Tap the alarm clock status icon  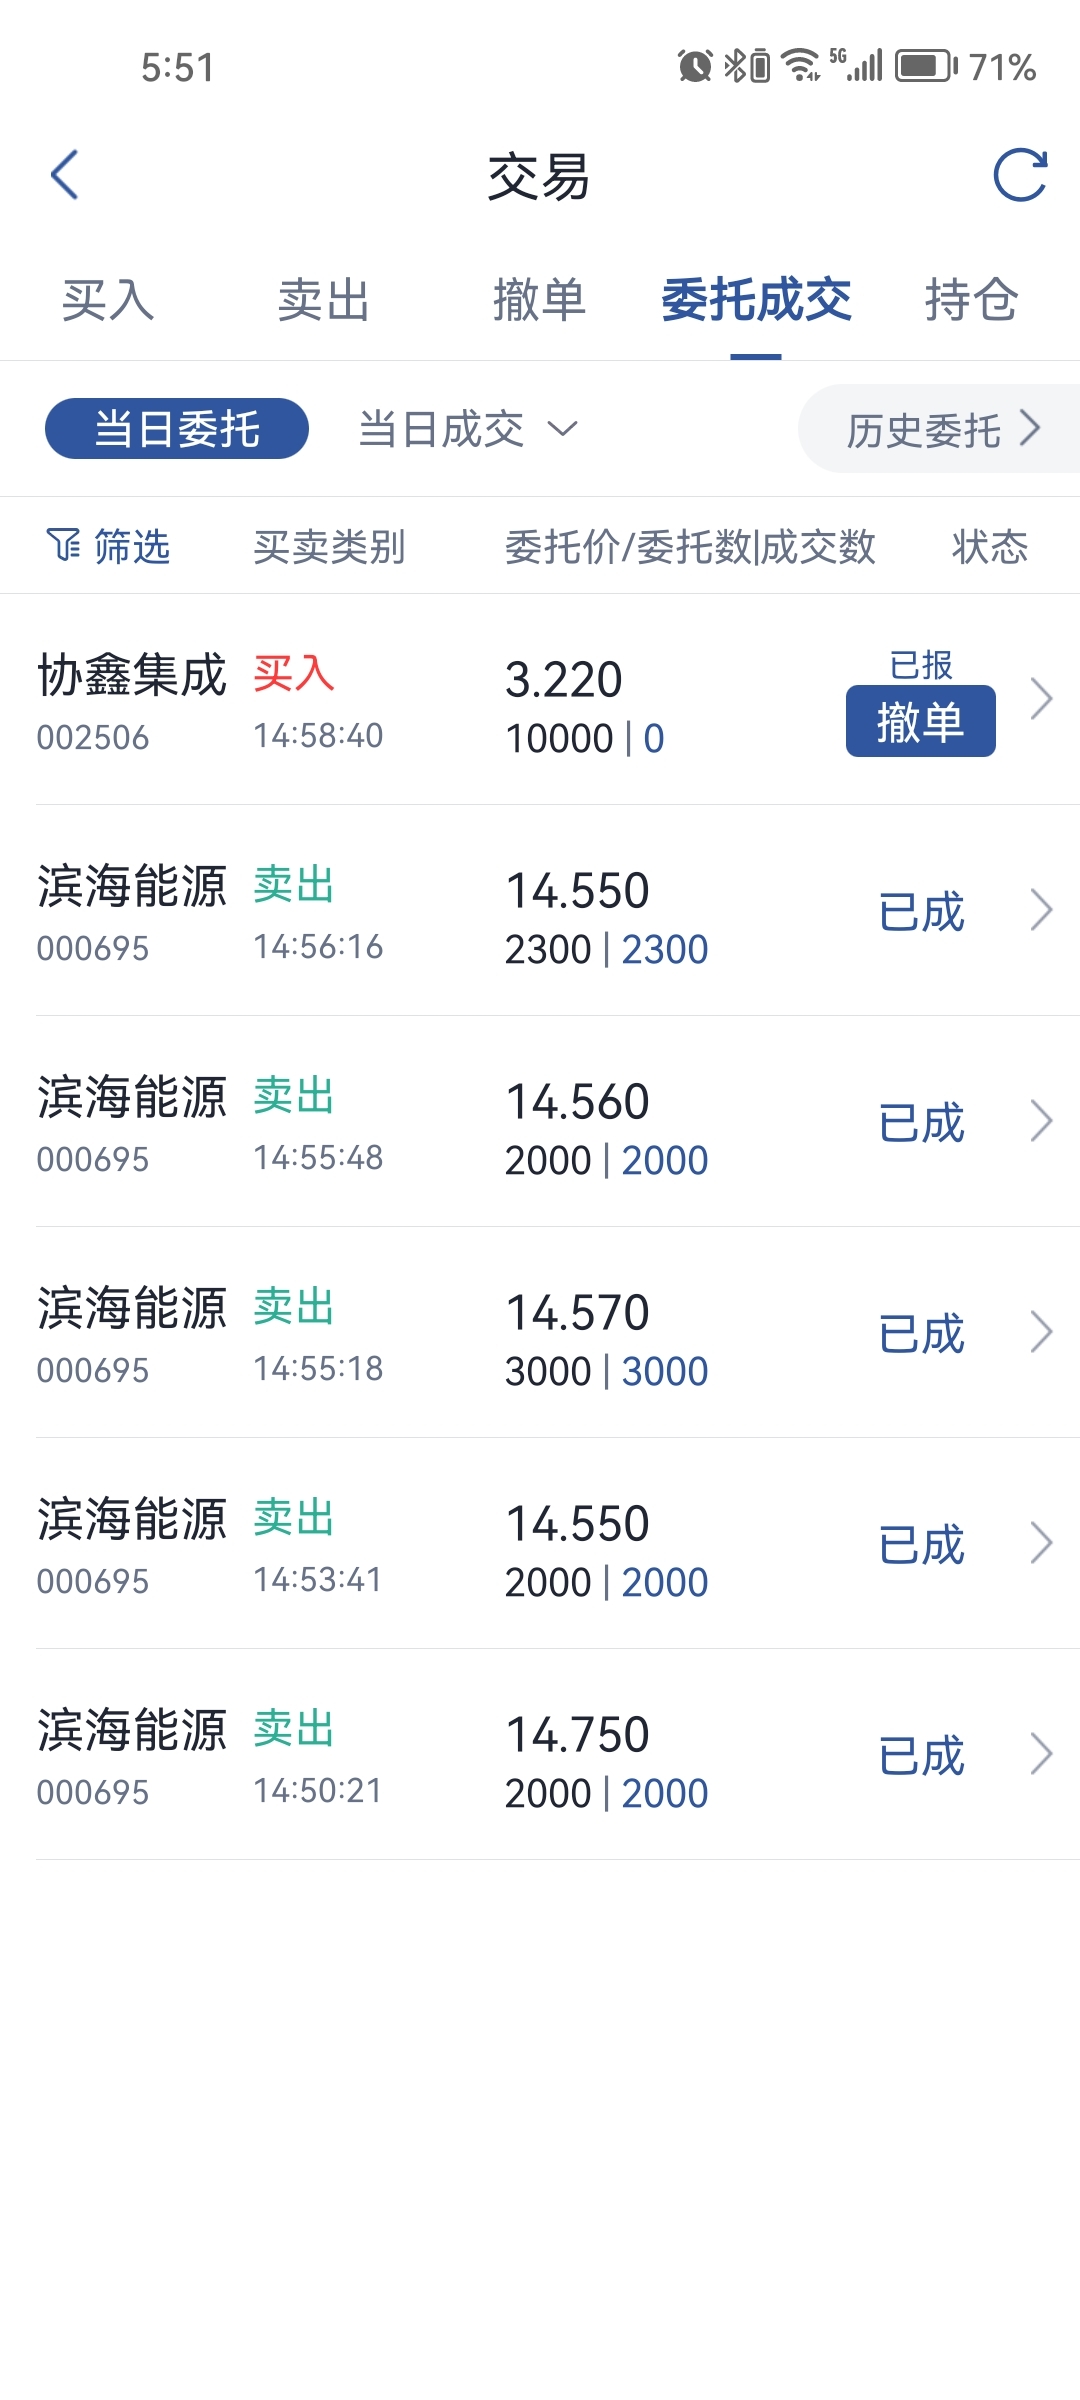pos(694,66)
